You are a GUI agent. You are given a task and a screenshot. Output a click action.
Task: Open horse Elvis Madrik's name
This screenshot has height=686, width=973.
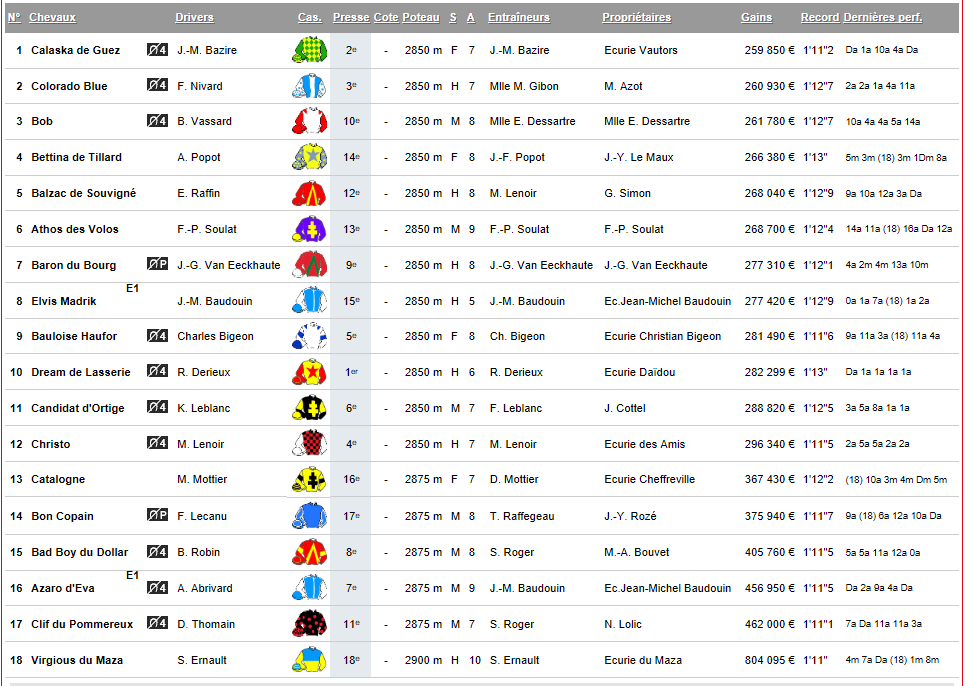tap(66, 301)
